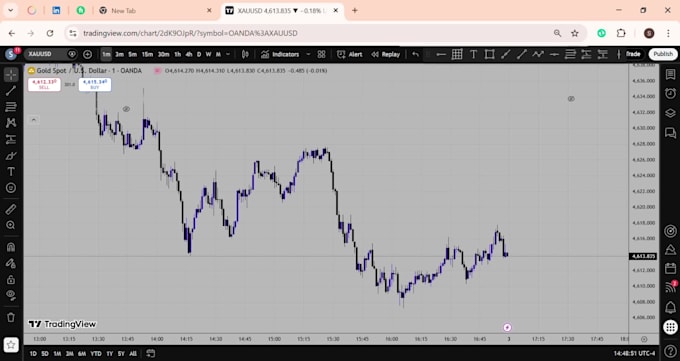
Task: Set the date range to All
Action: (133, 354)
